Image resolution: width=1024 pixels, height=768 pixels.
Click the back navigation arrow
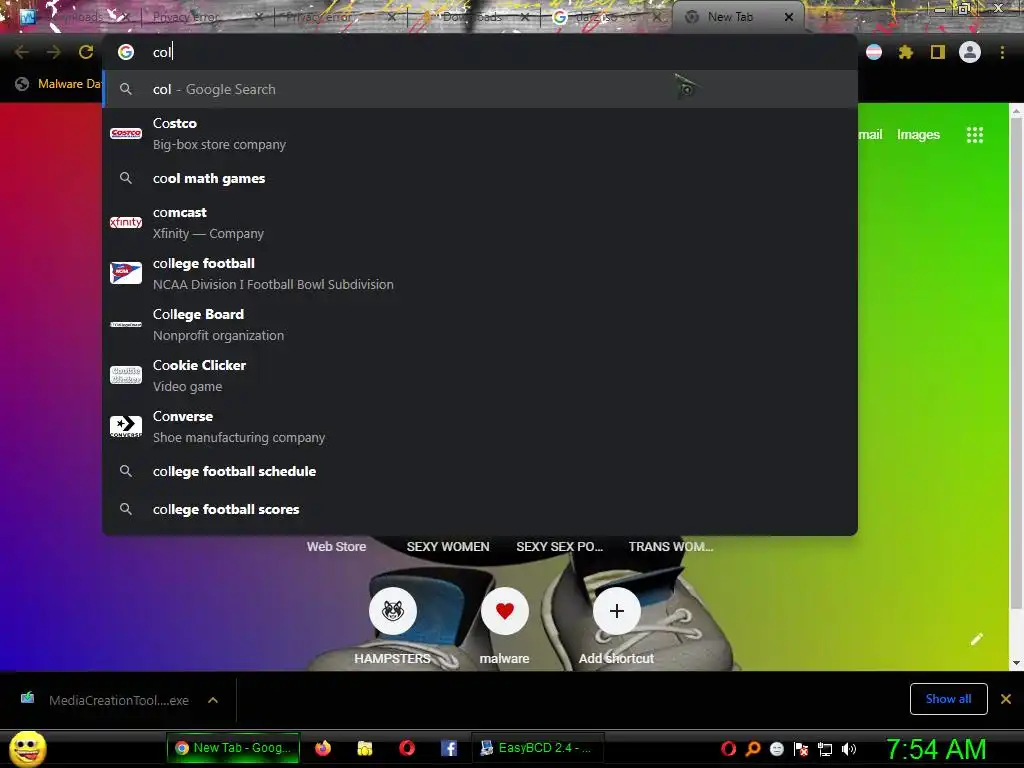point(22,52)
